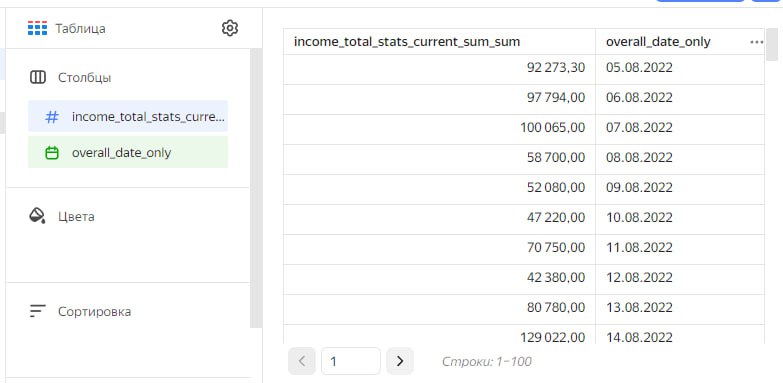783x383 pixels.
Task: Click the date cell 11.08.2022
Action: click(x=679, y=247)
